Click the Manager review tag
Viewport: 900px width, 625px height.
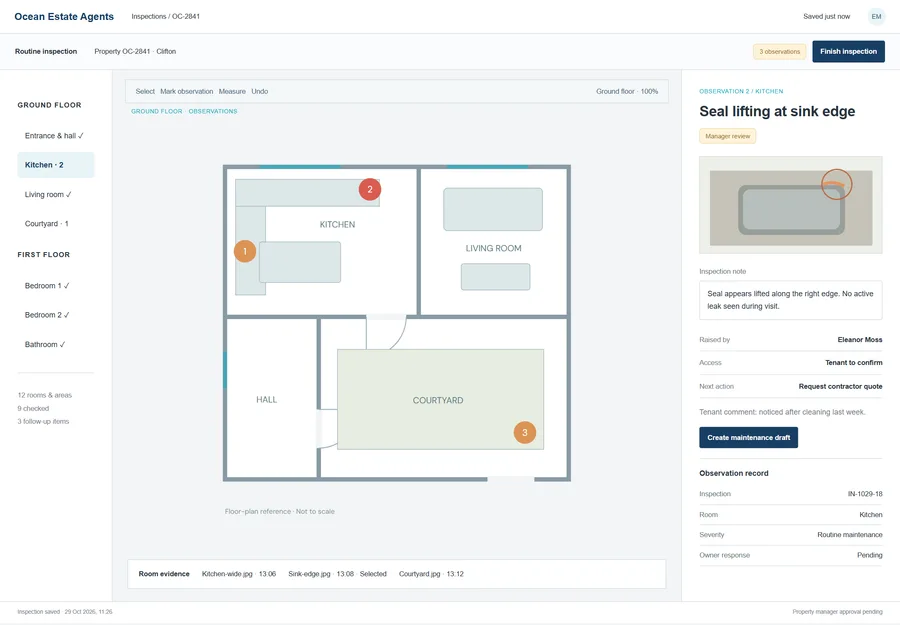(727, 136)
